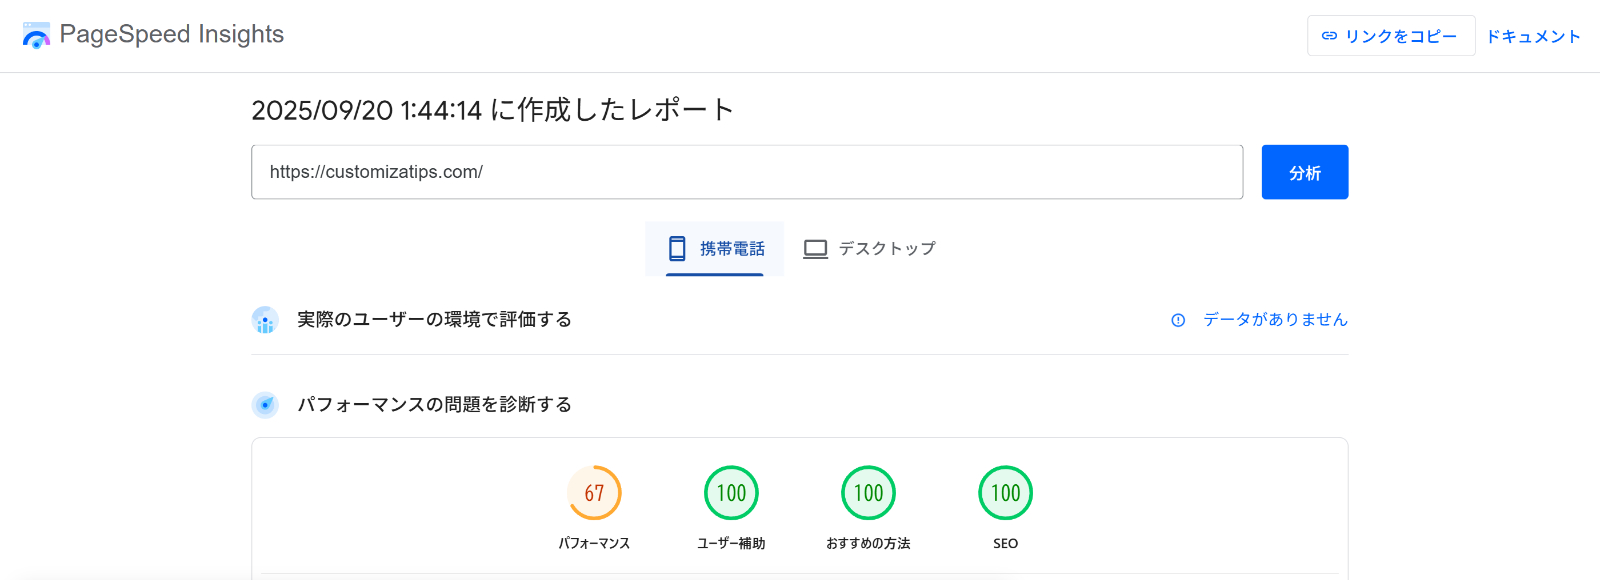Switch to the デスクトップ tab
This screenshot has height=580, width=1600.
pos(870,248)
